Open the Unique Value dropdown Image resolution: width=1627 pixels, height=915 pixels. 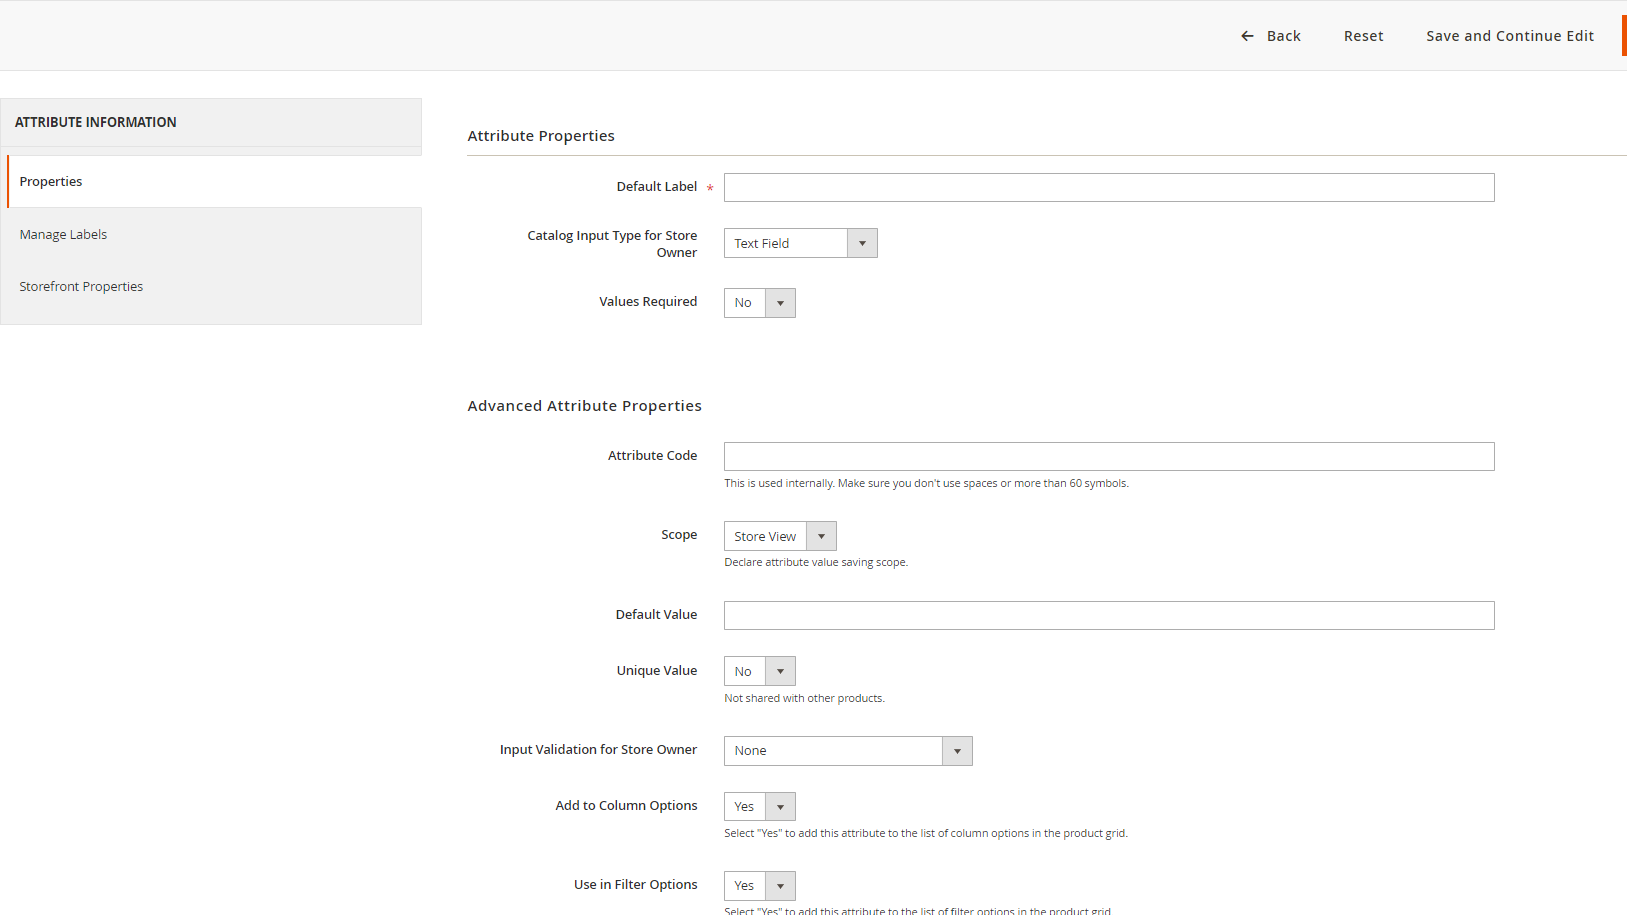point(759,671)
